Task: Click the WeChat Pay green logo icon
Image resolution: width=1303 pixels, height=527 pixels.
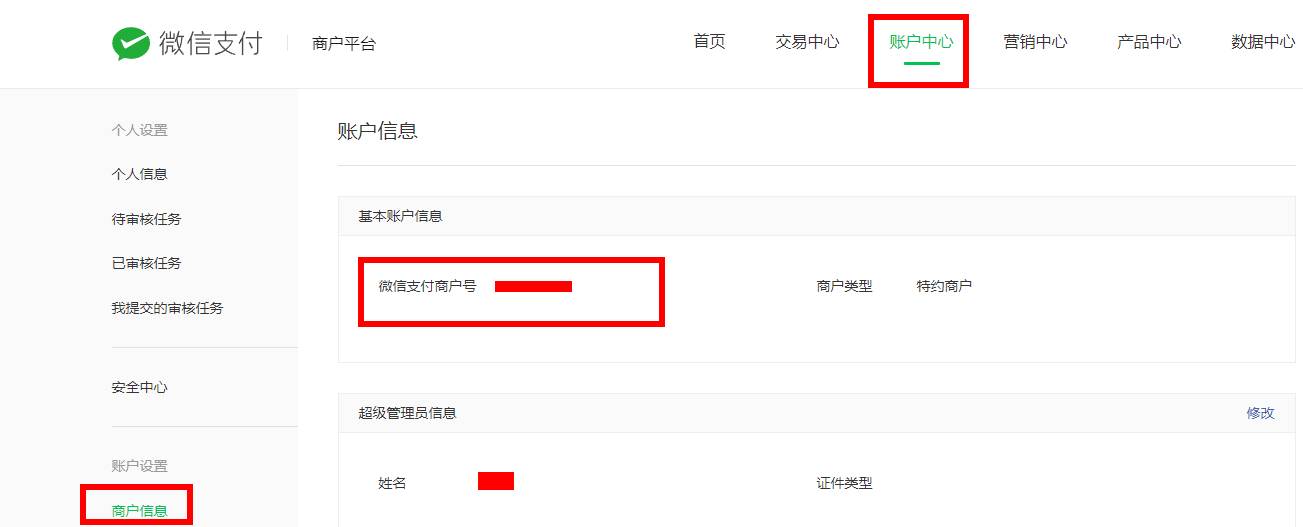Action: point(130,43)
